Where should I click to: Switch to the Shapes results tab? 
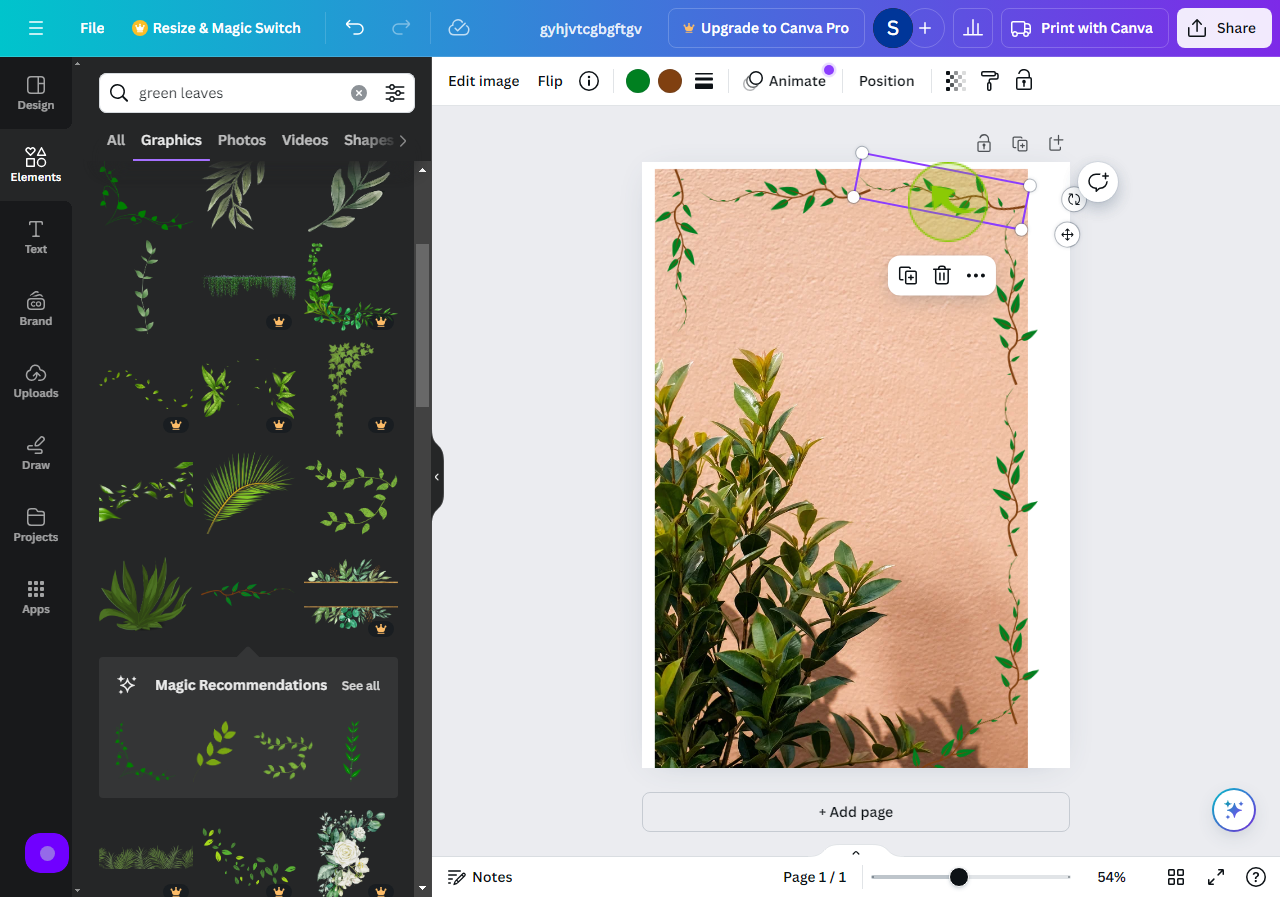369,140
